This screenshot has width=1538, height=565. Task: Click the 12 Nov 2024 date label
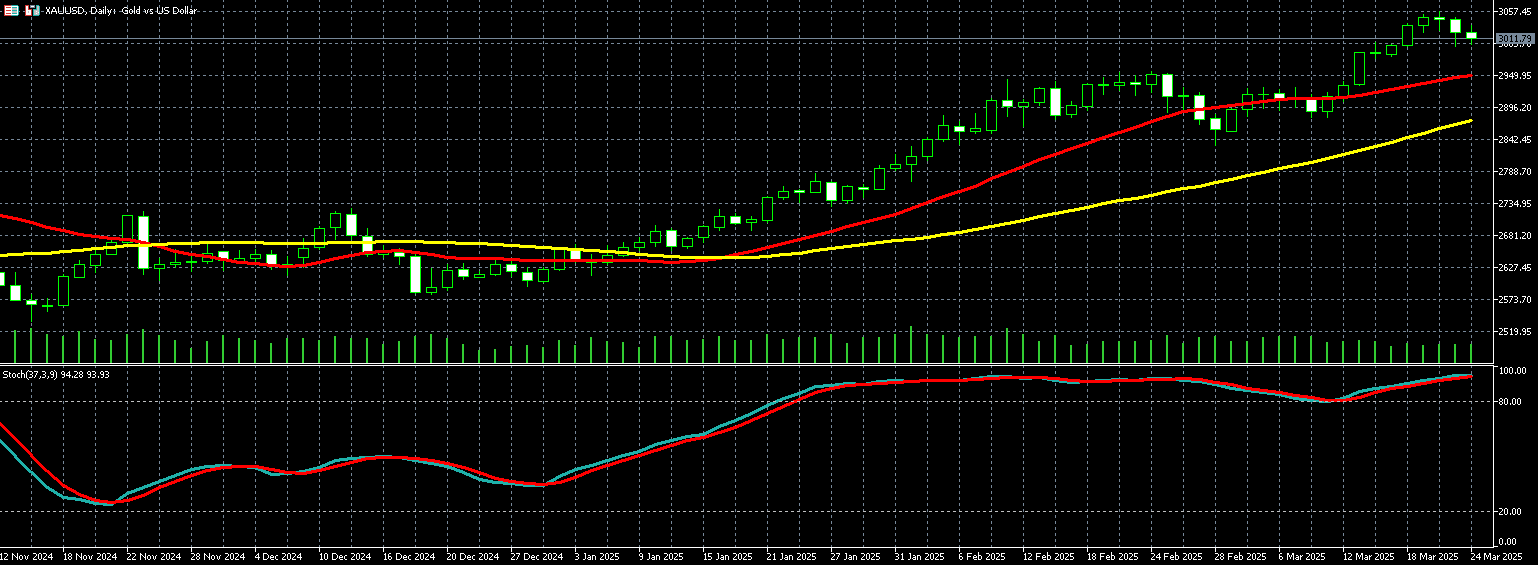pyautogui.click(x=28, y=556)
